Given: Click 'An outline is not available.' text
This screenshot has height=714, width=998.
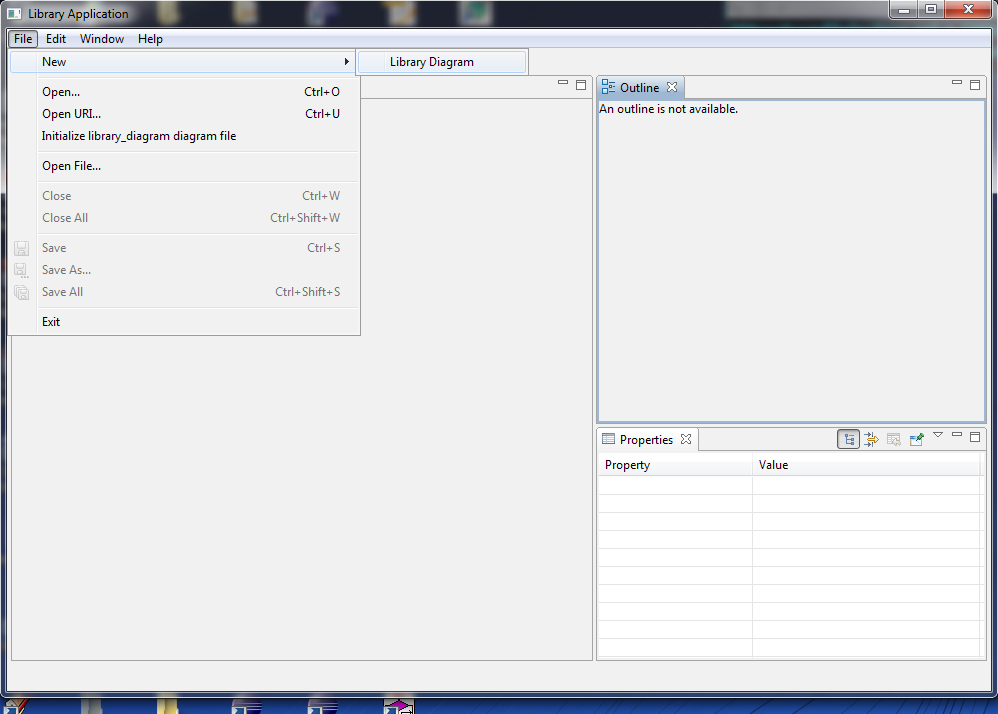Looking at the screenshot, I should (668, 109).
